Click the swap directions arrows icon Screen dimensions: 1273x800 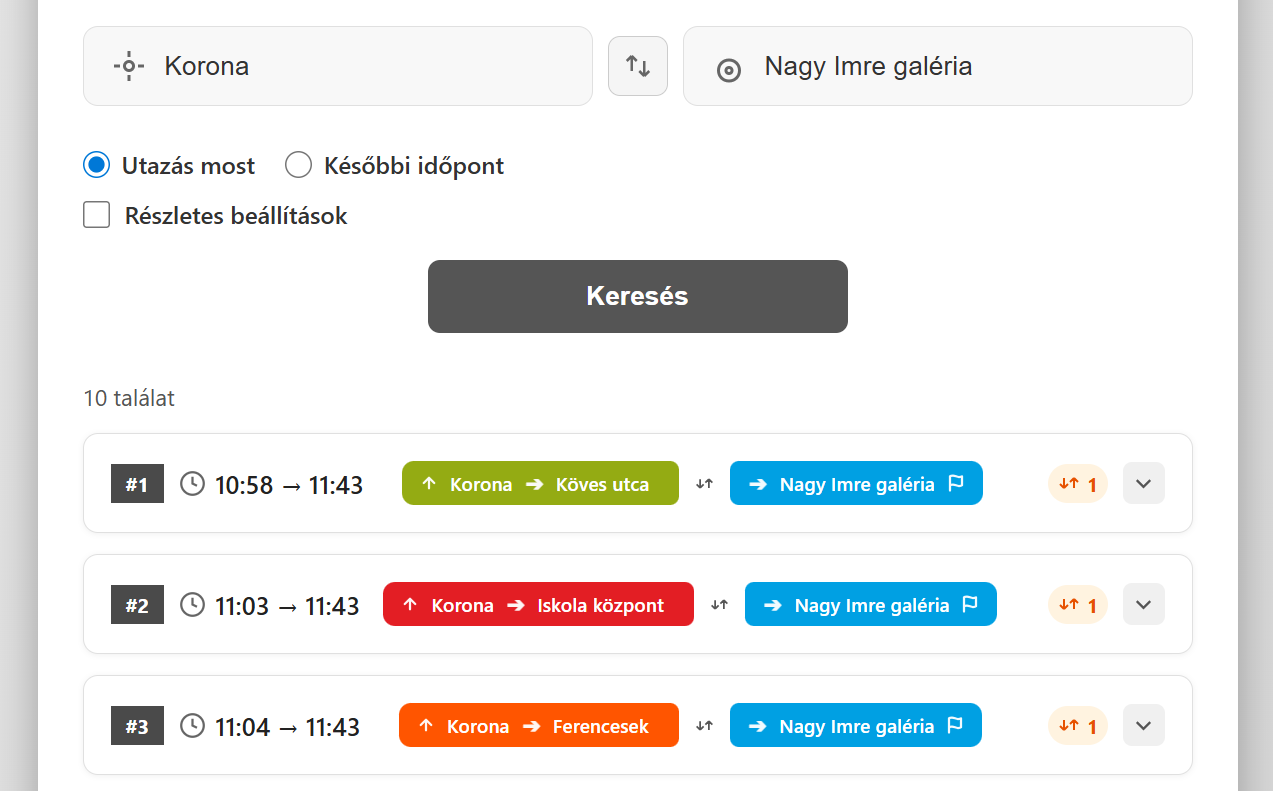pyautogui.click(x=637, y=66)
